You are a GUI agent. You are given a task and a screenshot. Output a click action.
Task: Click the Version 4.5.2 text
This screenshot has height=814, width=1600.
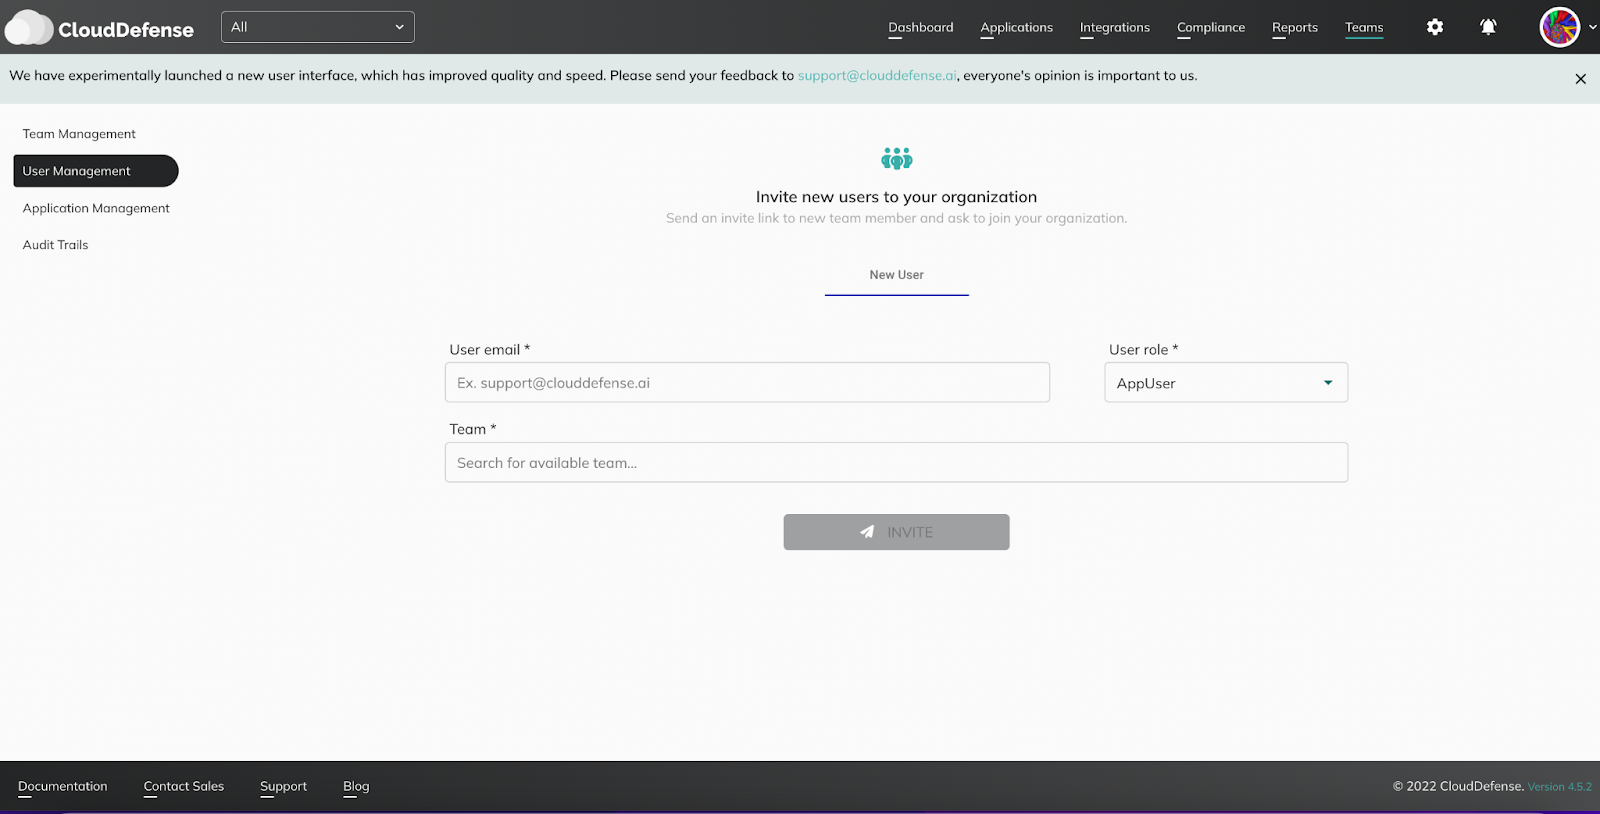tap(1560, 787)
